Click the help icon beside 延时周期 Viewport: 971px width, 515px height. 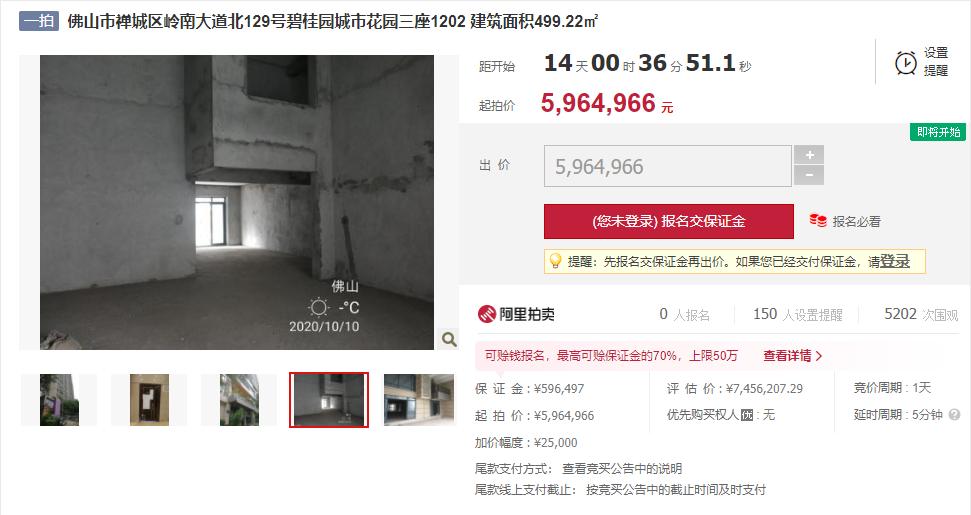click(954, 415)
